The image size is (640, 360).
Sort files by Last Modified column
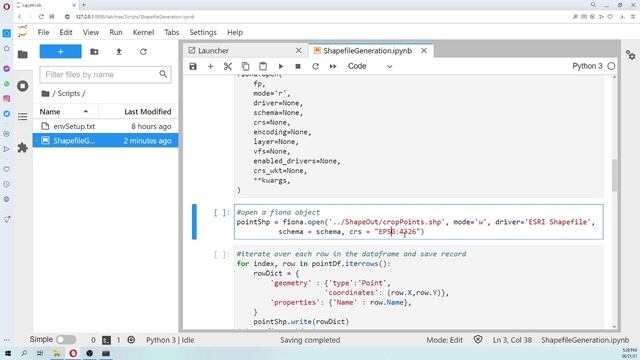139,111
